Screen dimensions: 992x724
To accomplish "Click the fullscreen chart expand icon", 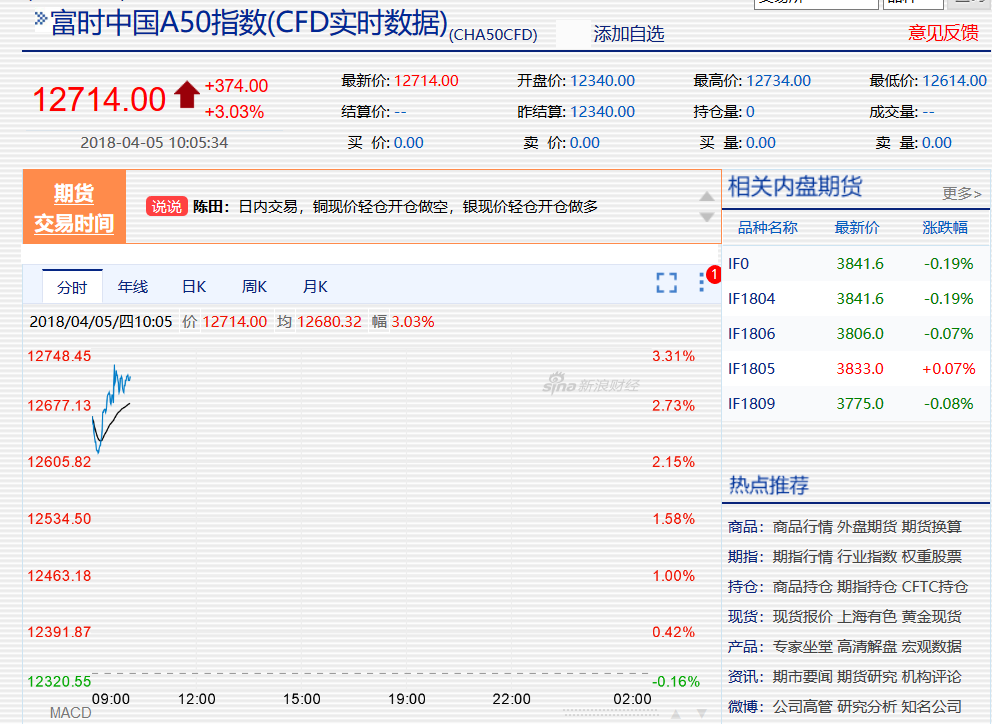I will pyautogui.click(x=666, y=283).
